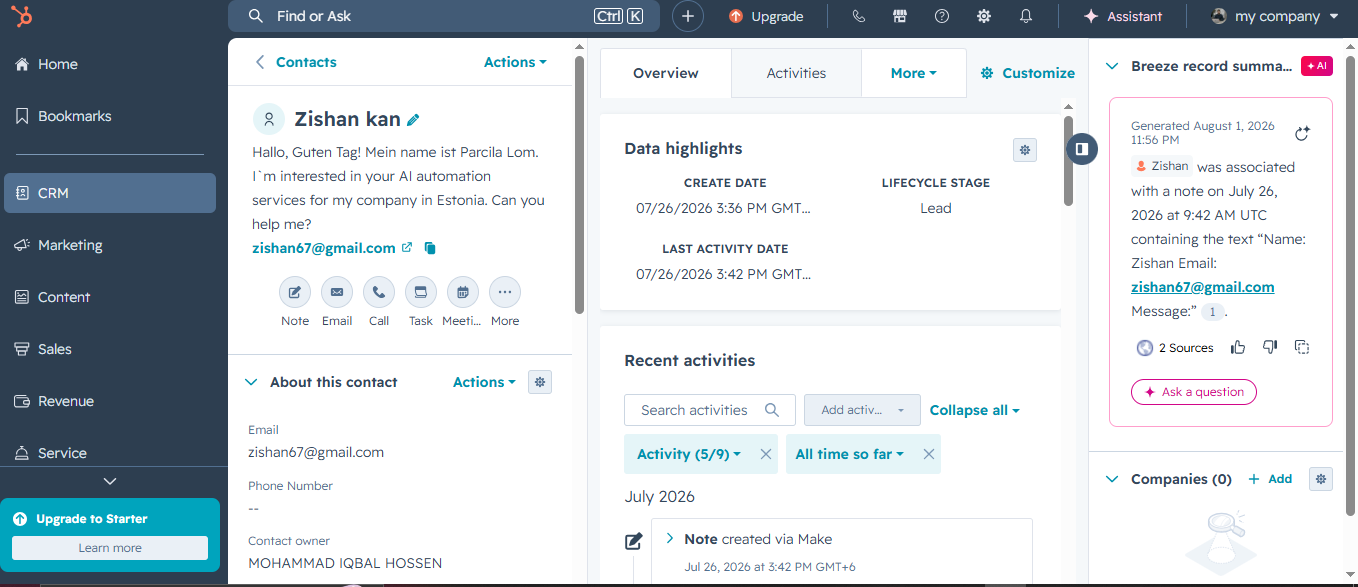This screenshot has height=587, width=1358.
Task: Open Sales in sidebar
Action: (110, 349)
